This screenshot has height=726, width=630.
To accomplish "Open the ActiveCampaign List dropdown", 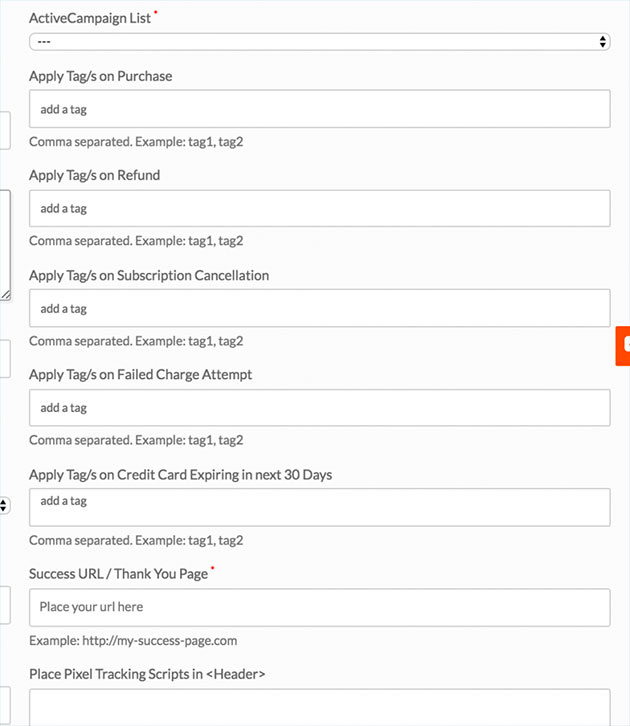I will [x=319, y=42].
